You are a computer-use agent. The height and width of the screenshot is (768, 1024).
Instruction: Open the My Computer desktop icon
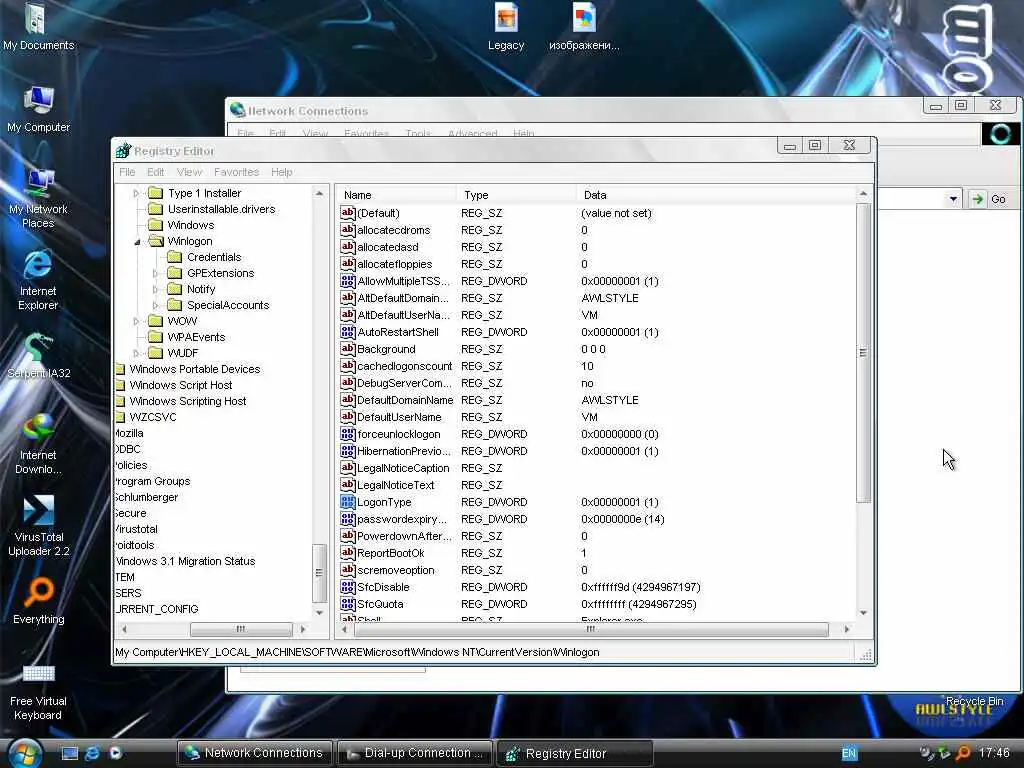point(38,108)
